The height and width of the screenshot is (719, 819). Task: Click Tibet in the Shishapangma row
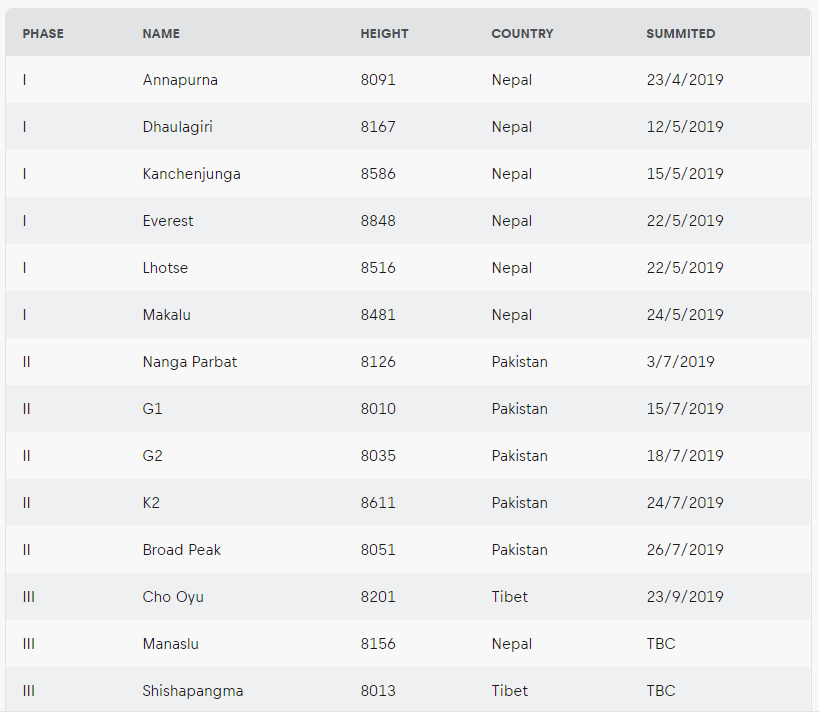click(509, 691)
